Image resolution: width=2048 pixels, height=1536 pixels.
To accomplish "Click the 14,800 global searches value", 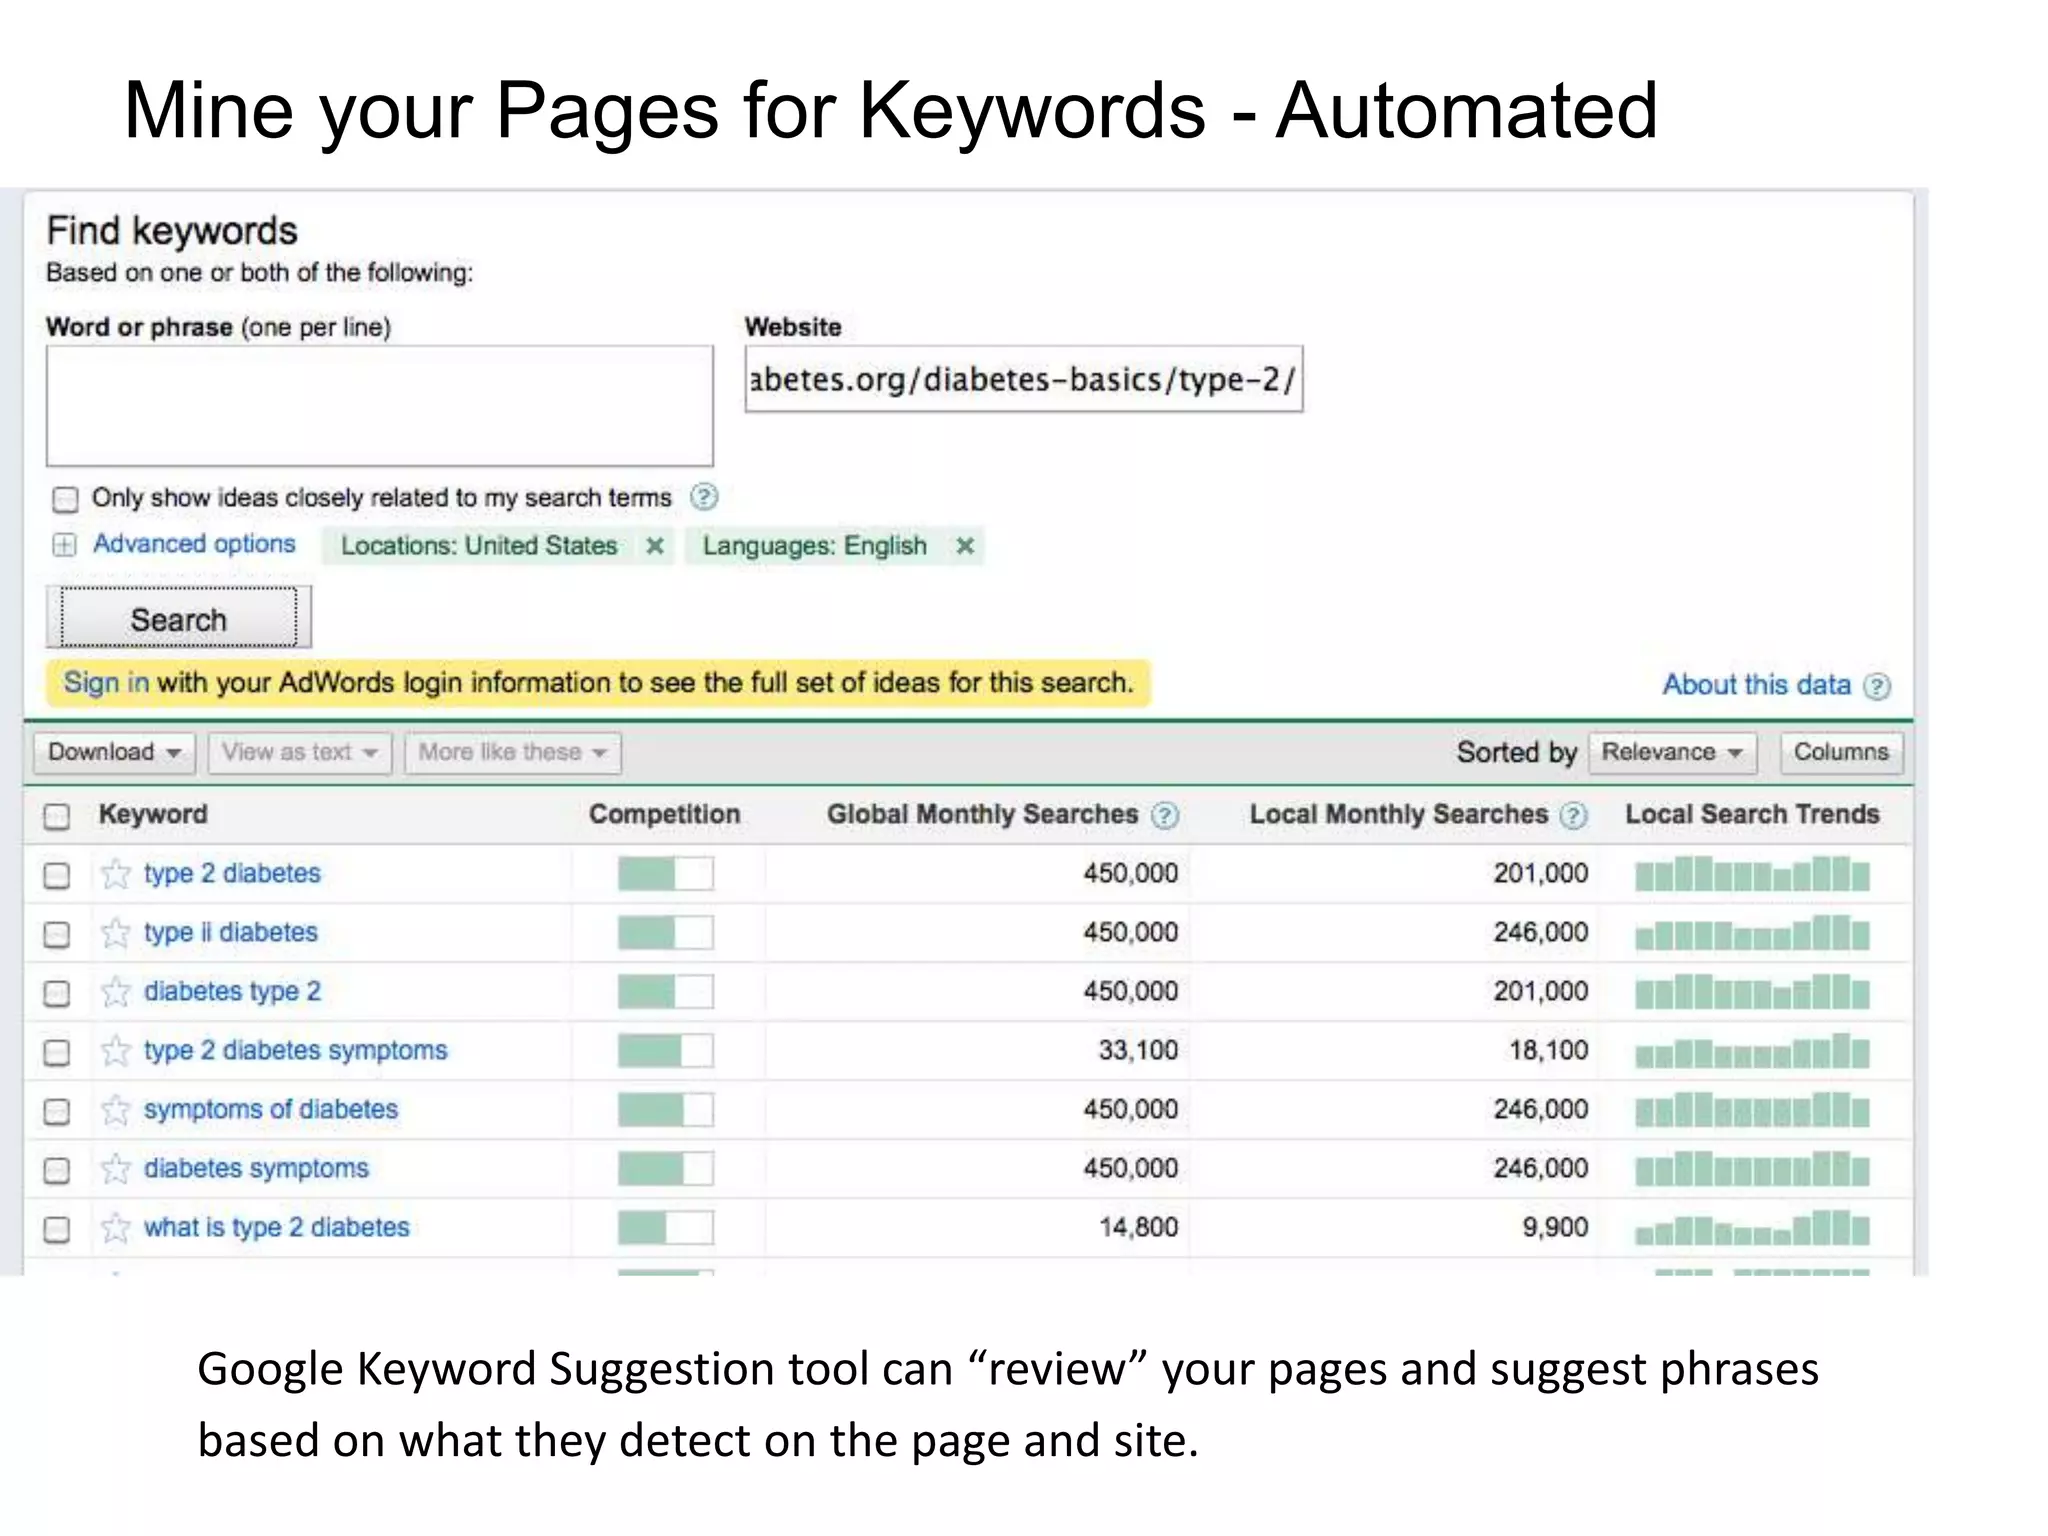I will point(1138,1227).
